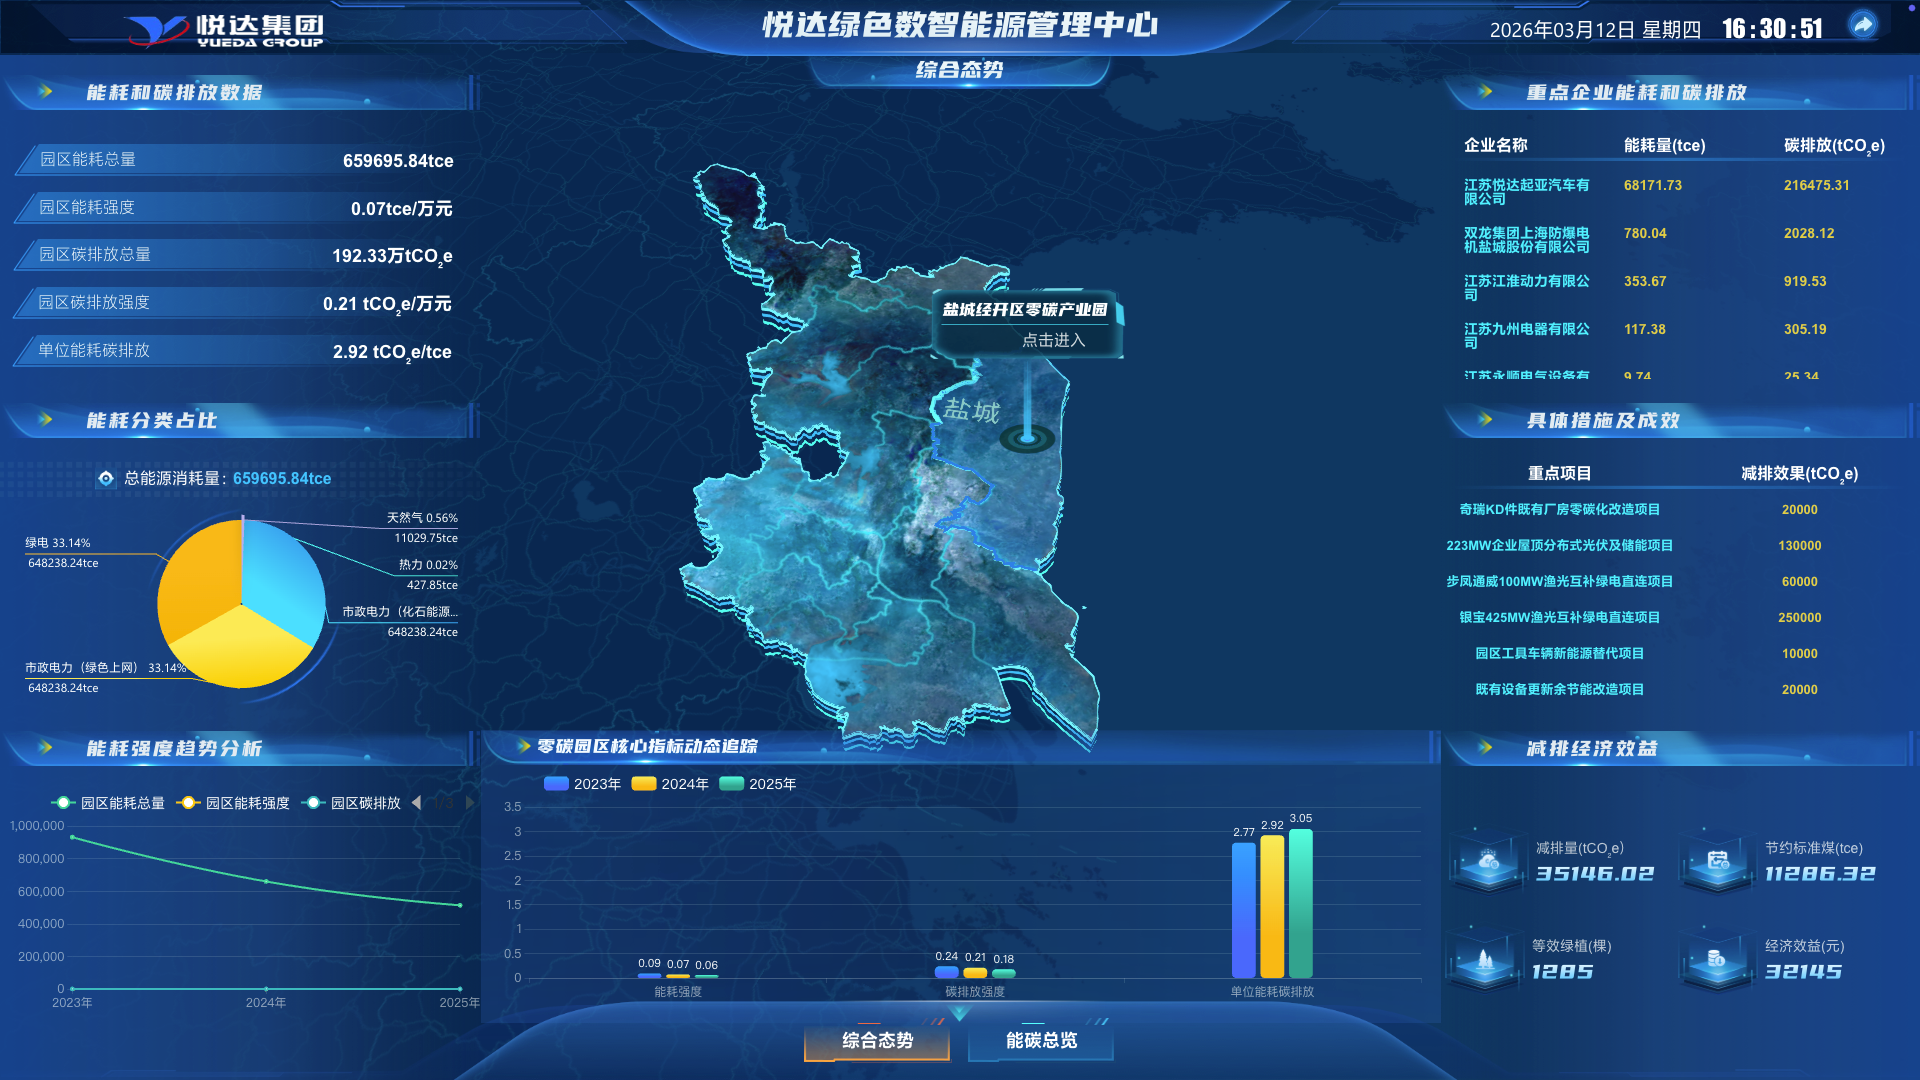The width and height of the screenshot is (1920, 1080).
Task: Open 江苏九州电器有限公司 row
Action: point(1676,336)
